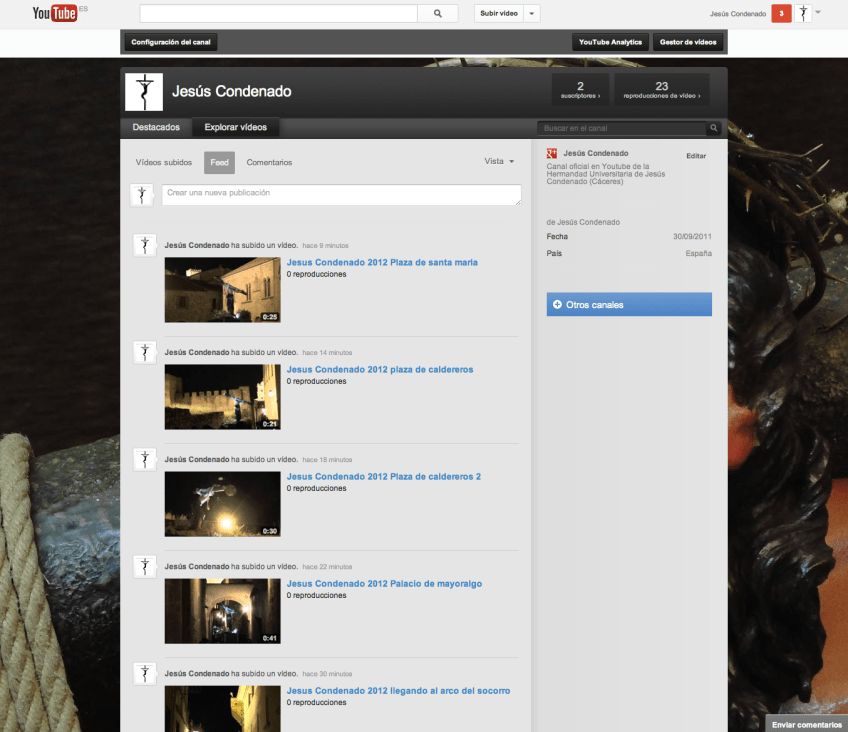Expand Otros canales with plus icon
This screenshot has width=848, height=732.
click(x=557, y=304)
